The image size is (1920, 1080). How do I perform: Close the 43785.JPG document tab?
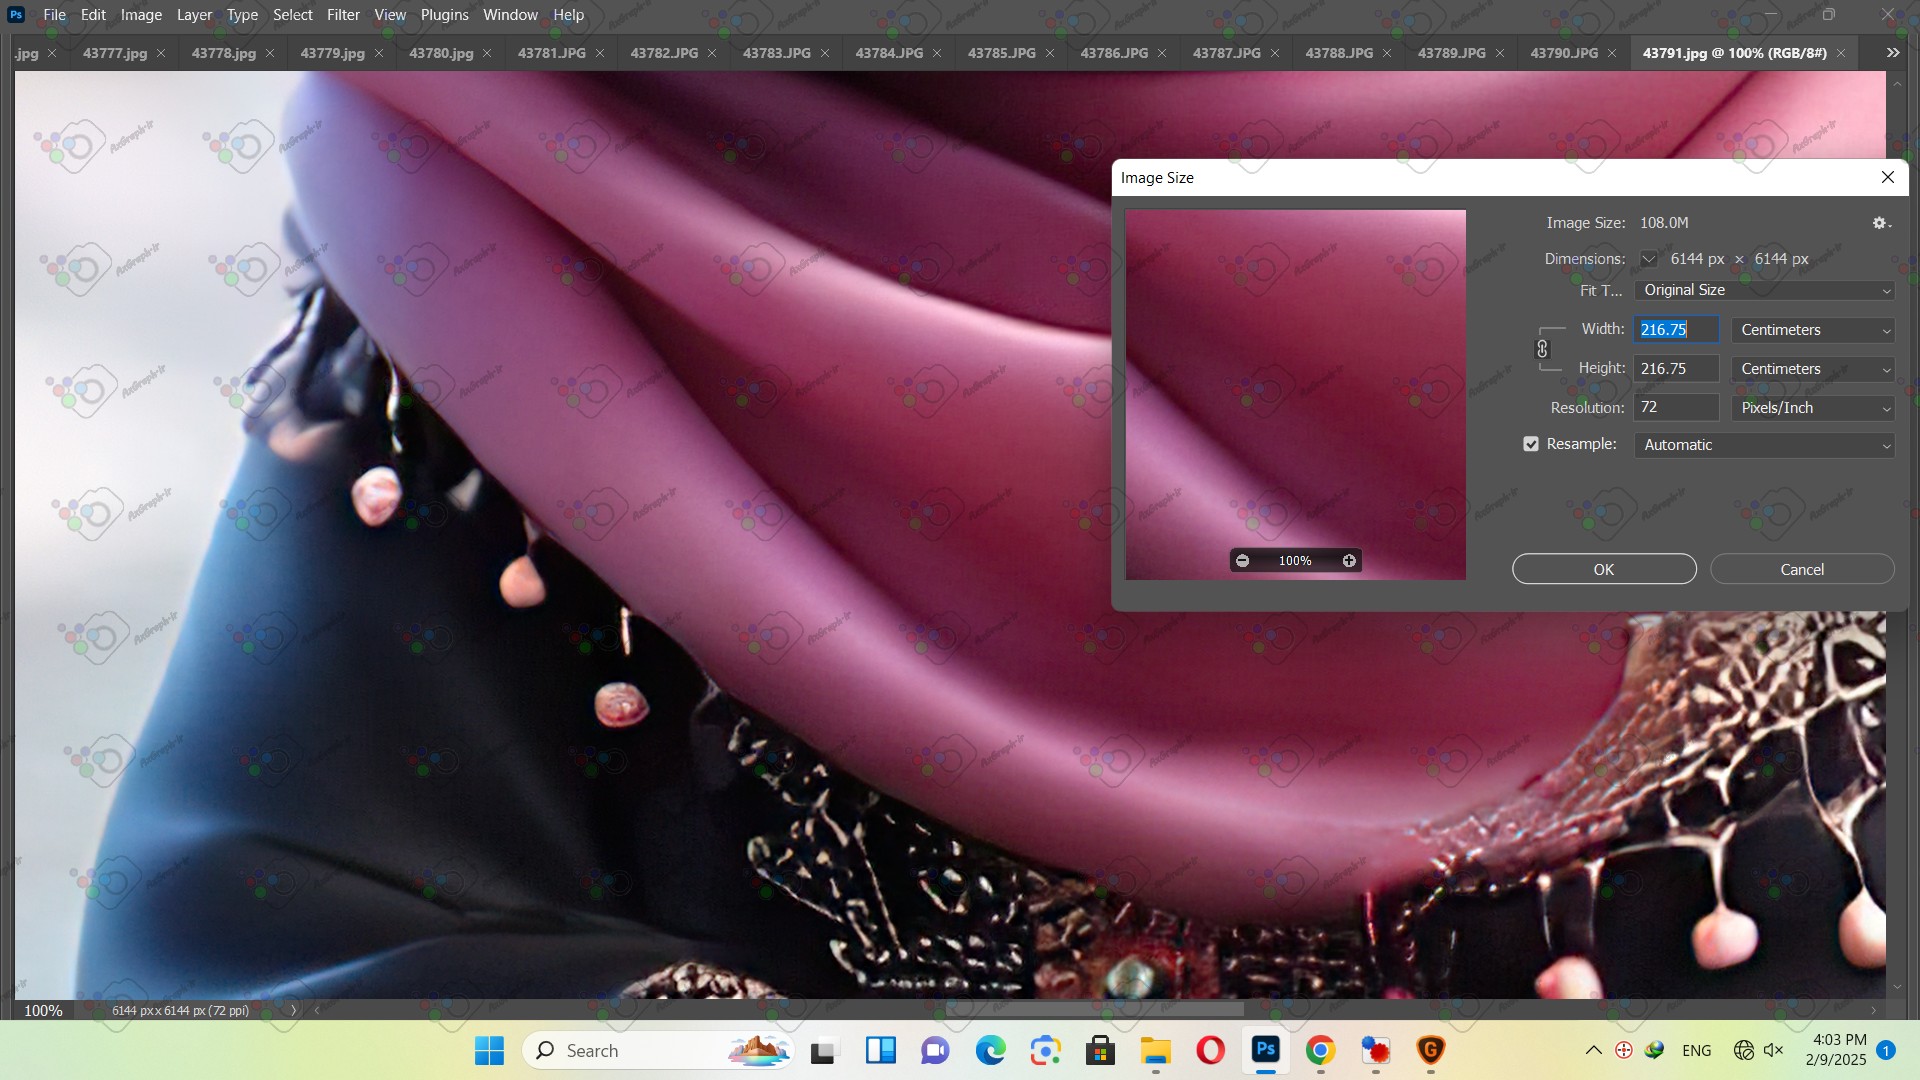click(x=1050, y=53)
